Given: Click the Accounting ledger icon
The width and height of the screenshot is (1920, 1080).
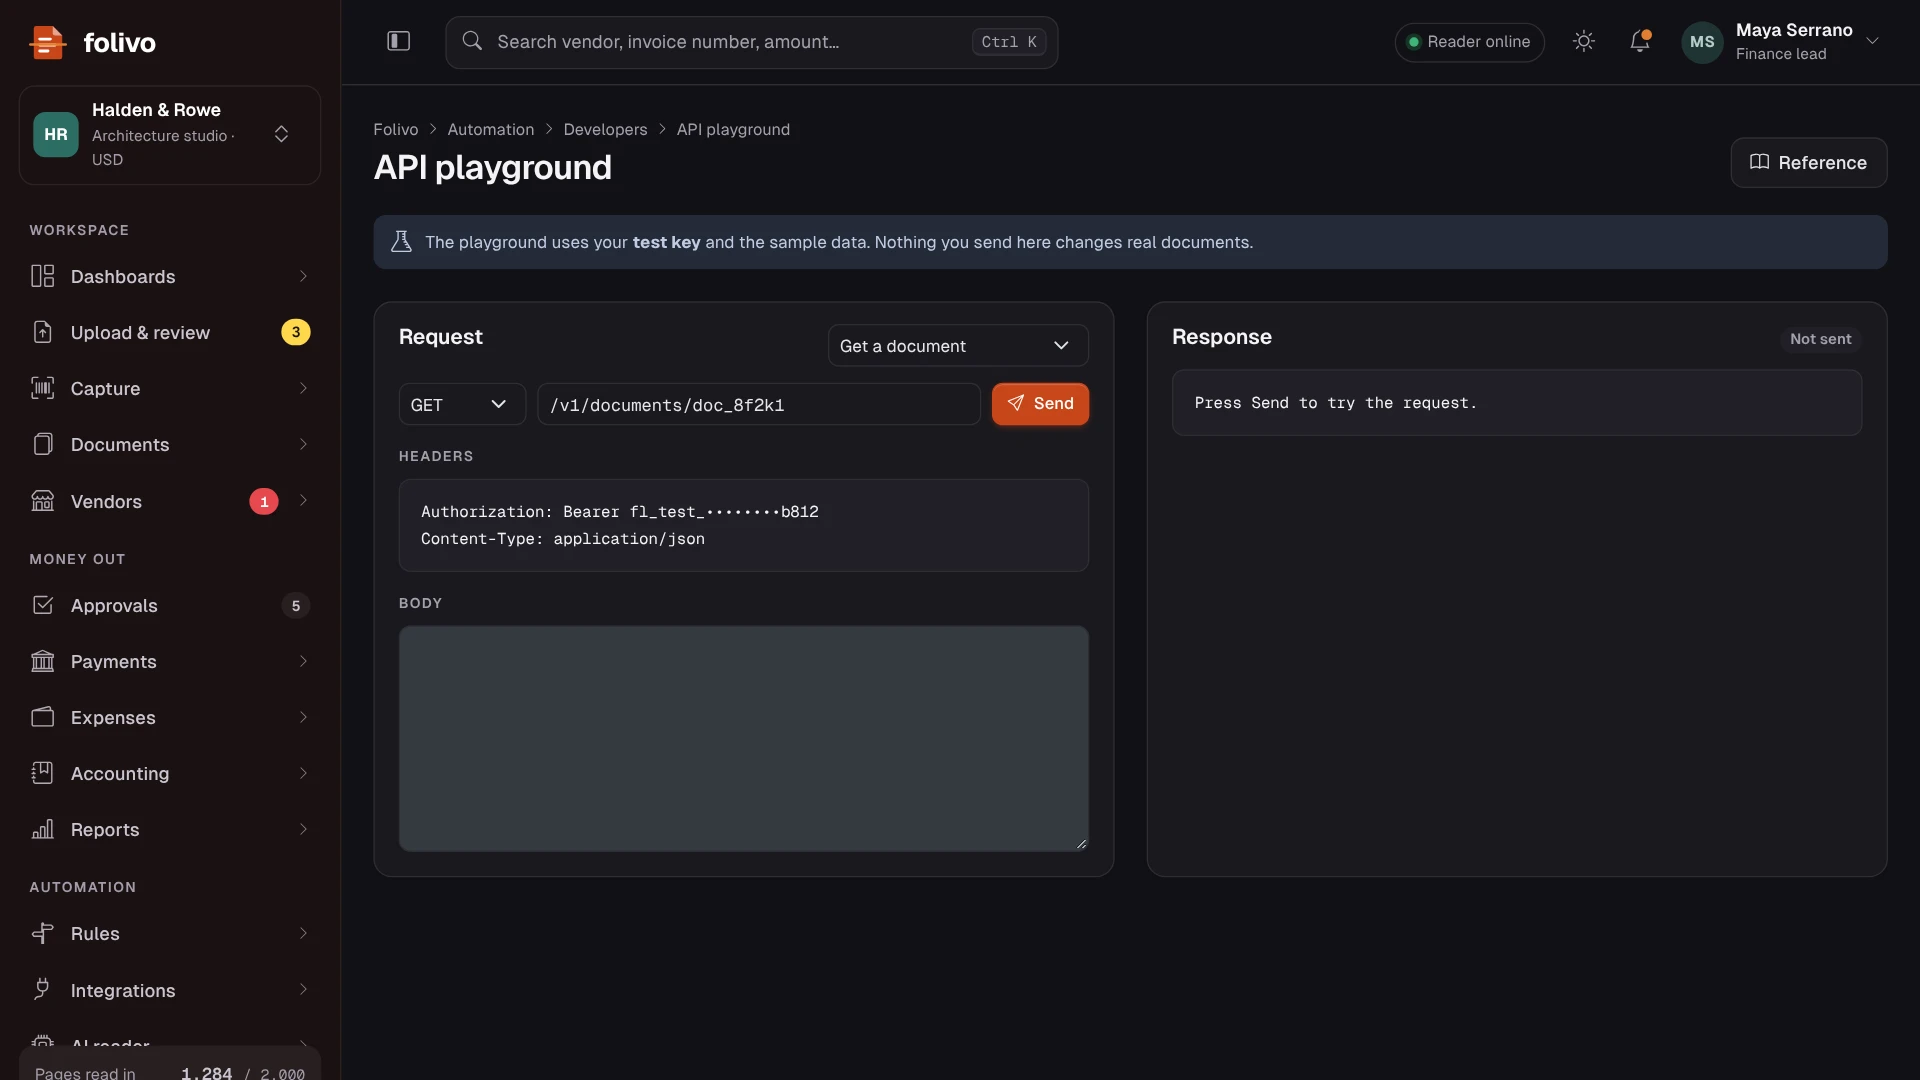Looking at the screenshot, I should point(42,773).
